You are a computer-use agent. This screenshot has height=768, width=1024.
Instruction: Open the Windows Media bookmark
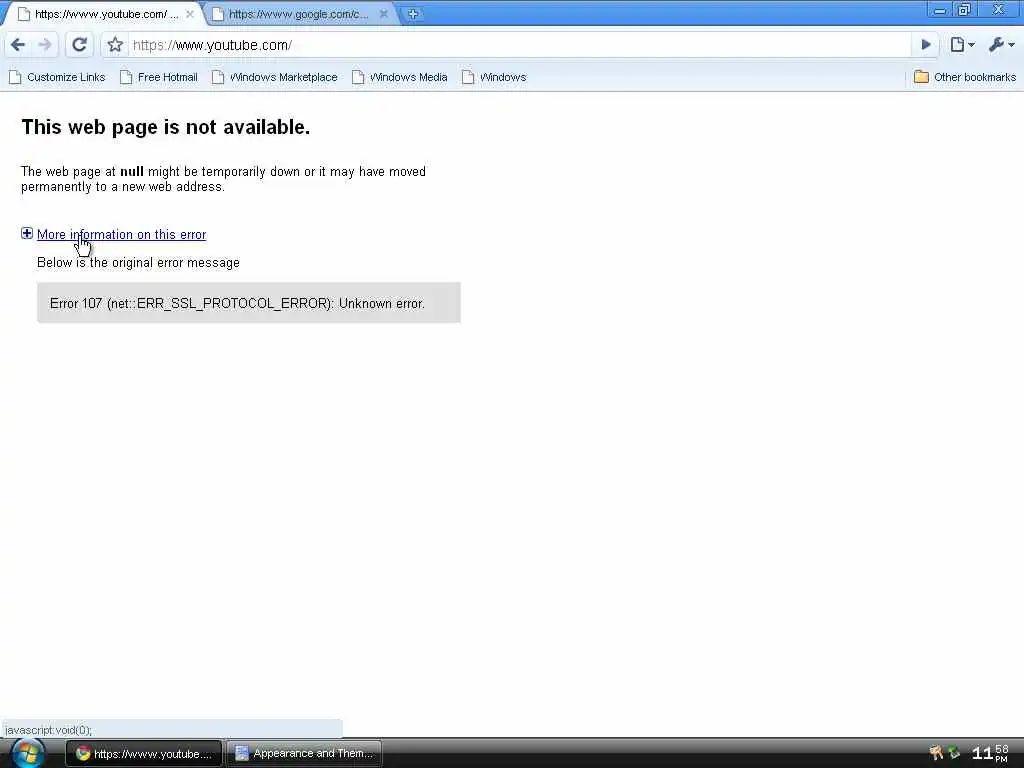(400, 77)
